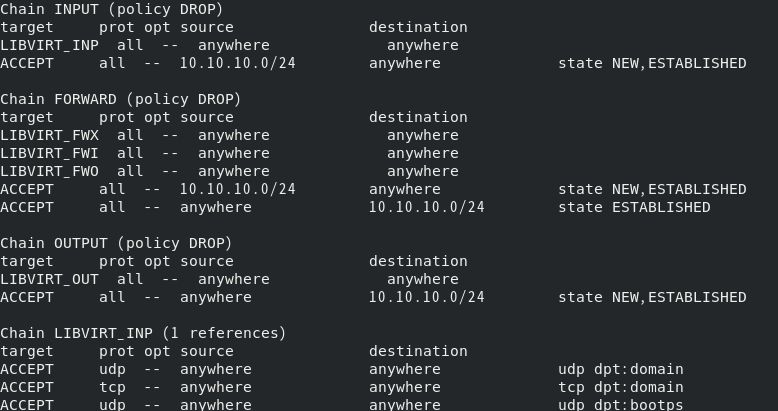The width and height of the screenshot is (778, 411).
Task: Click 'udp dpt:bootps' text
Action: (x=621, y=405)
